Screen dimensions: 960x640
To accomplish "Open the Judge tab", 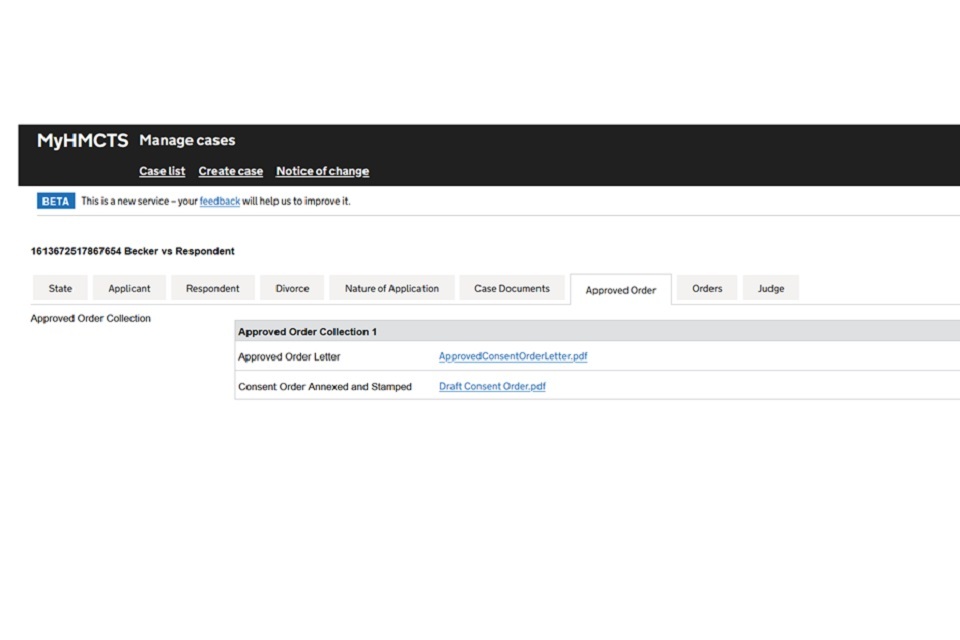I will (770, 289).
